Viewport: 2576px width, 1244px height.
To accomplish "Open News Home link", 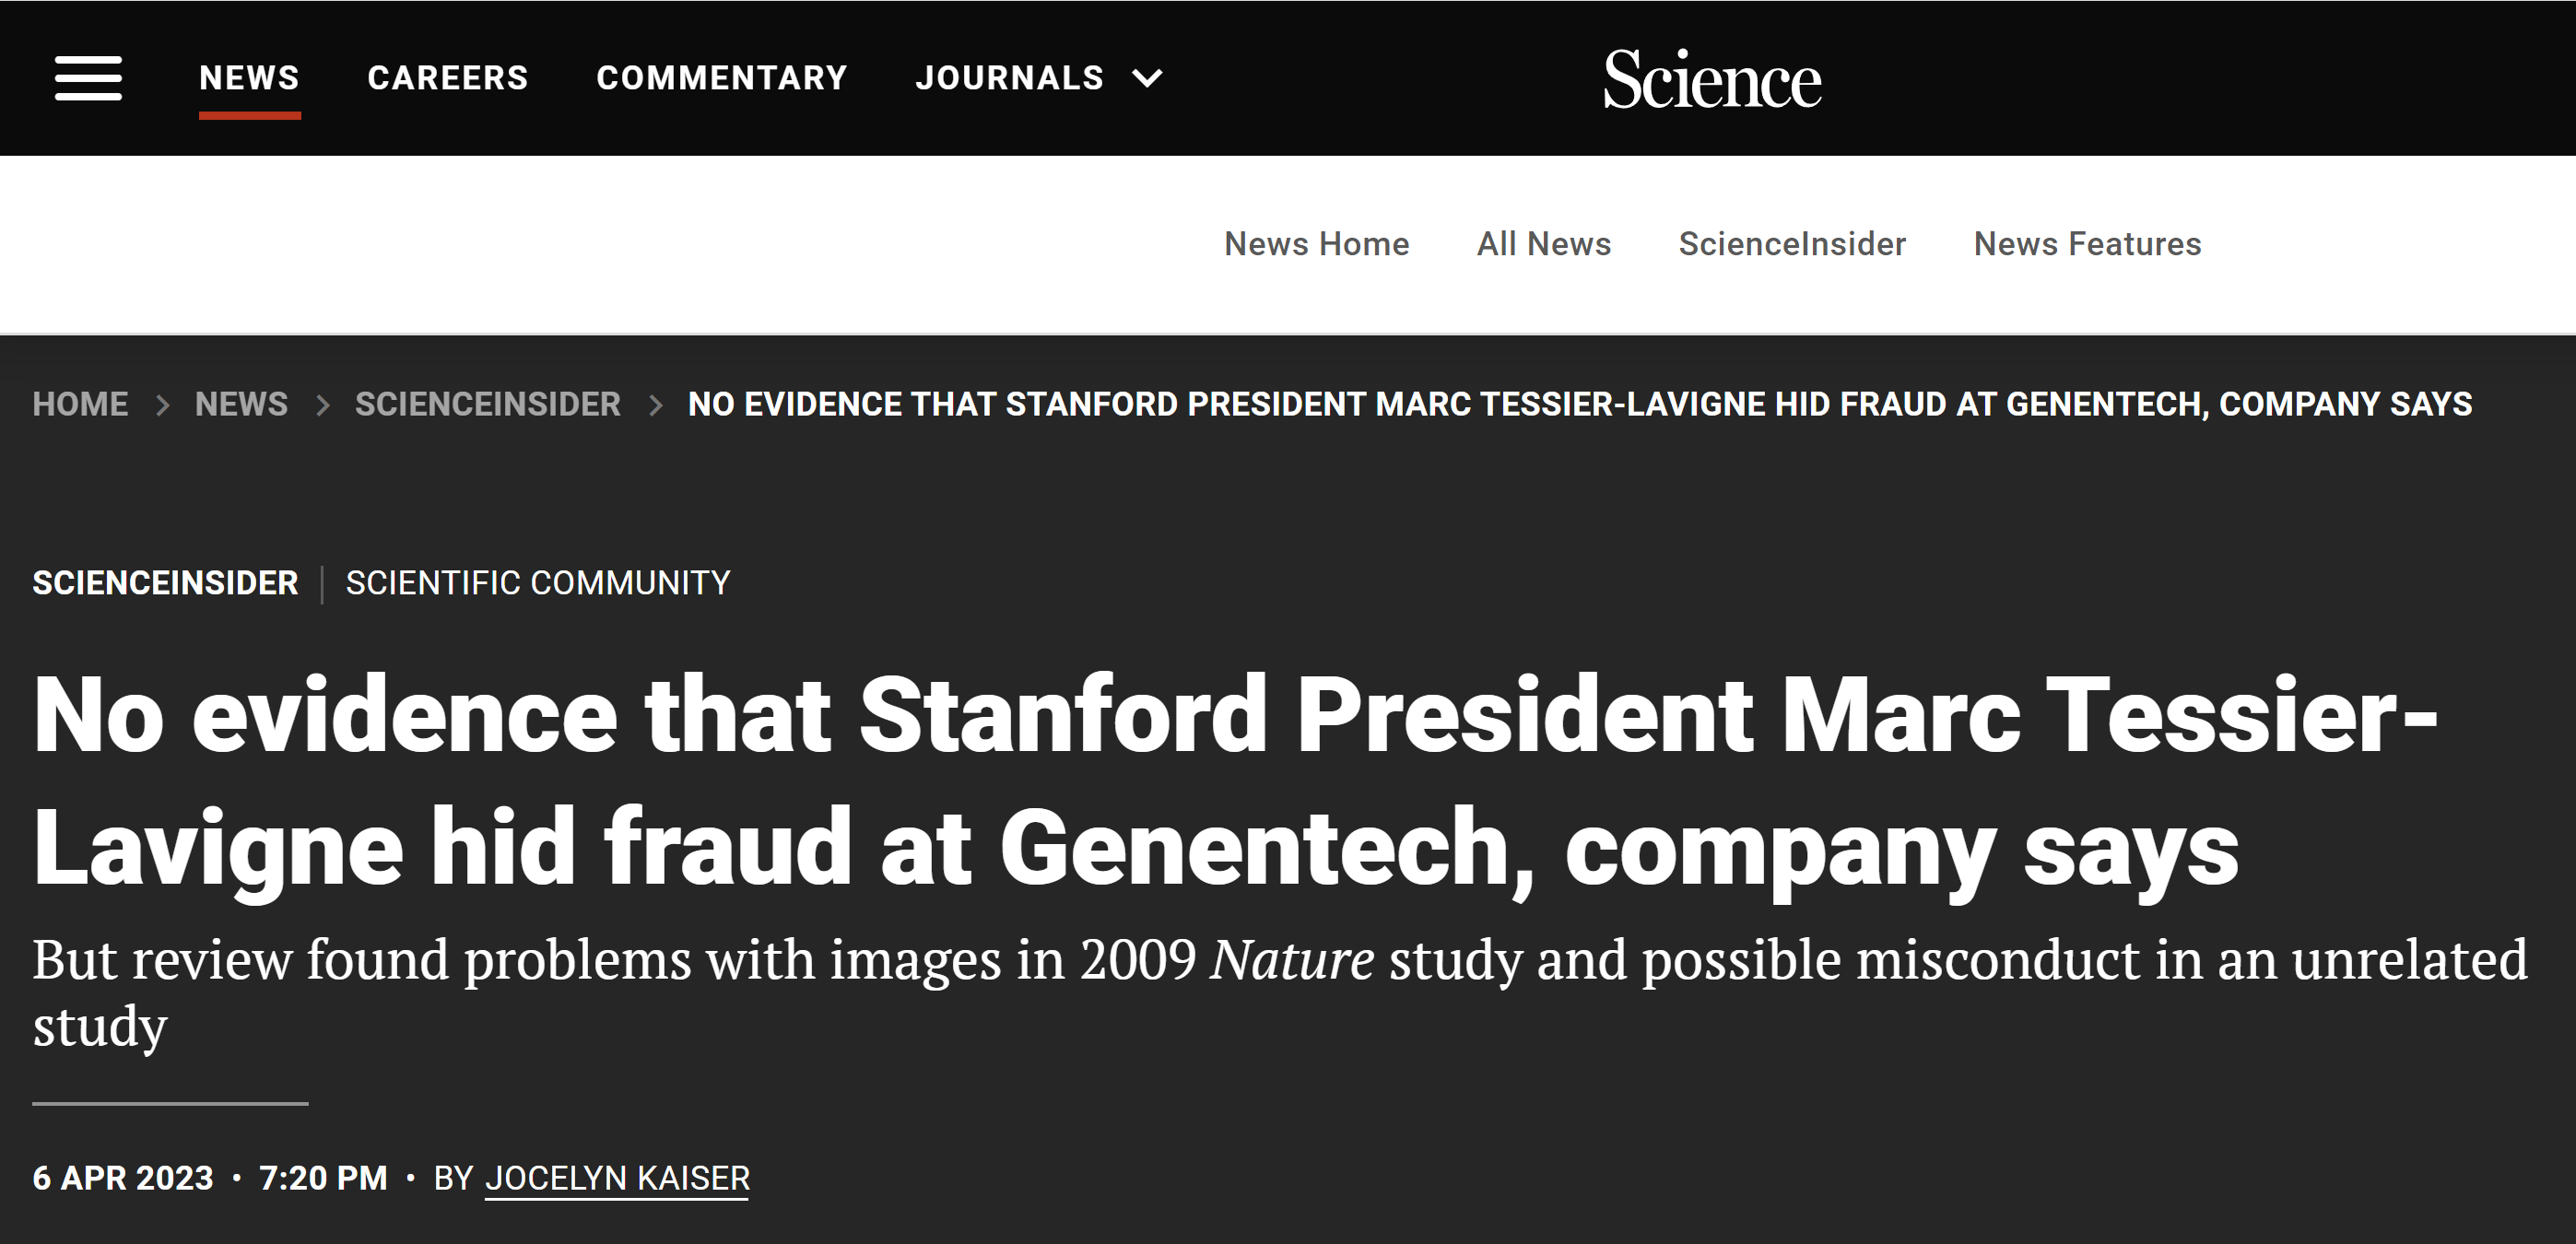I will (x=1316, y=244).
